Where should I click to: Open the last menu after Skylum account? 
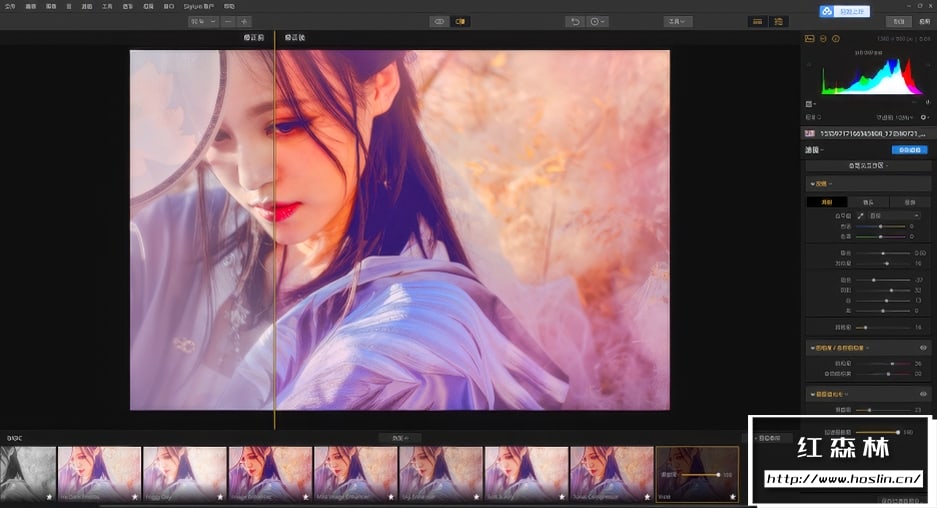point(229,6)
